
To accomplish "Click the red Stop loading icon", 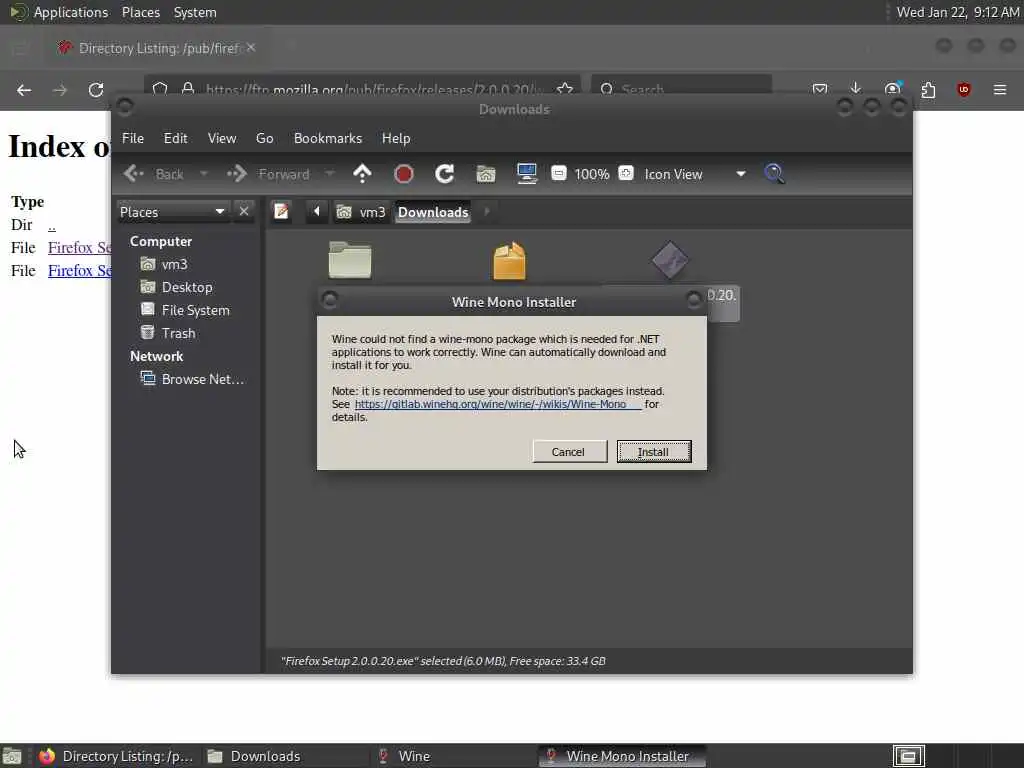I will [404, 174].
